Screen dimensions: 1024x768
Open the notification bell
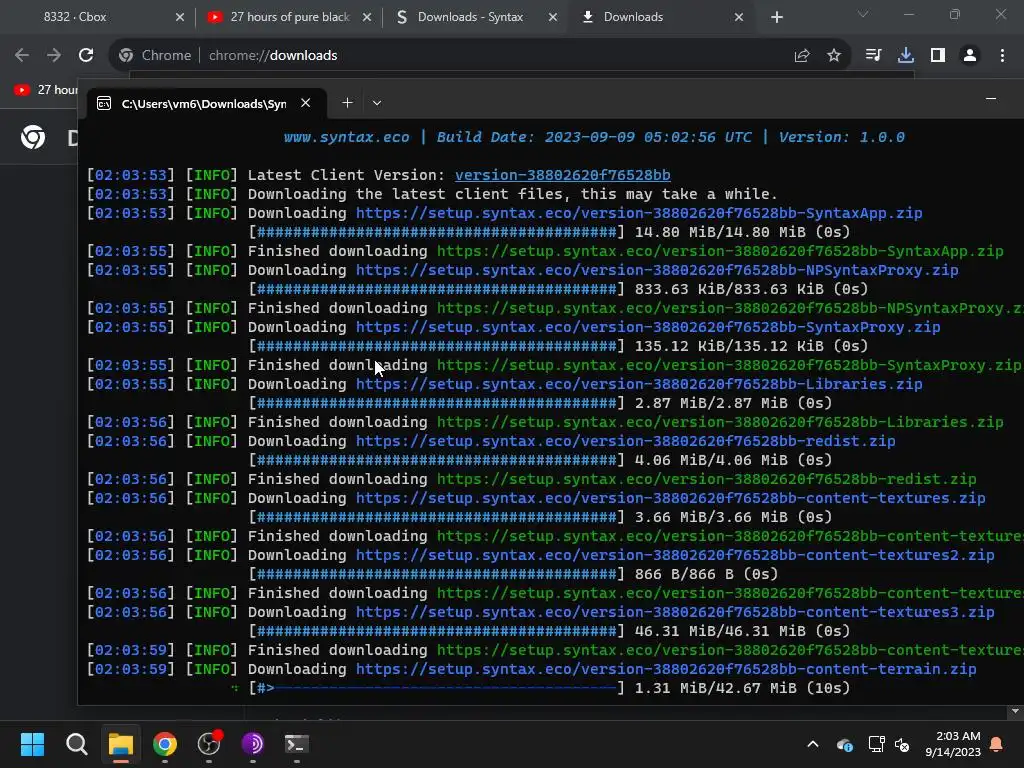pos(997,744)
